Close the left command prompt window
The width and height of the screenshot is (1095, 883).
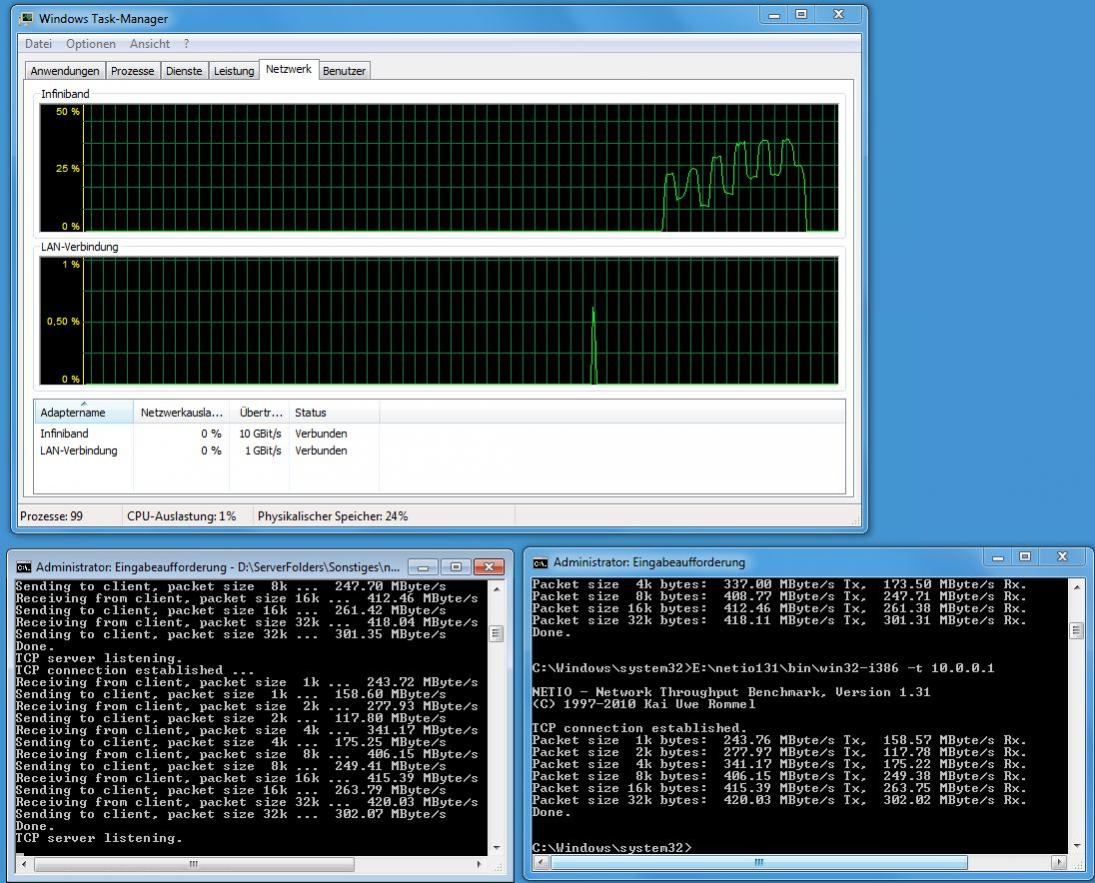tap(489, 567)
